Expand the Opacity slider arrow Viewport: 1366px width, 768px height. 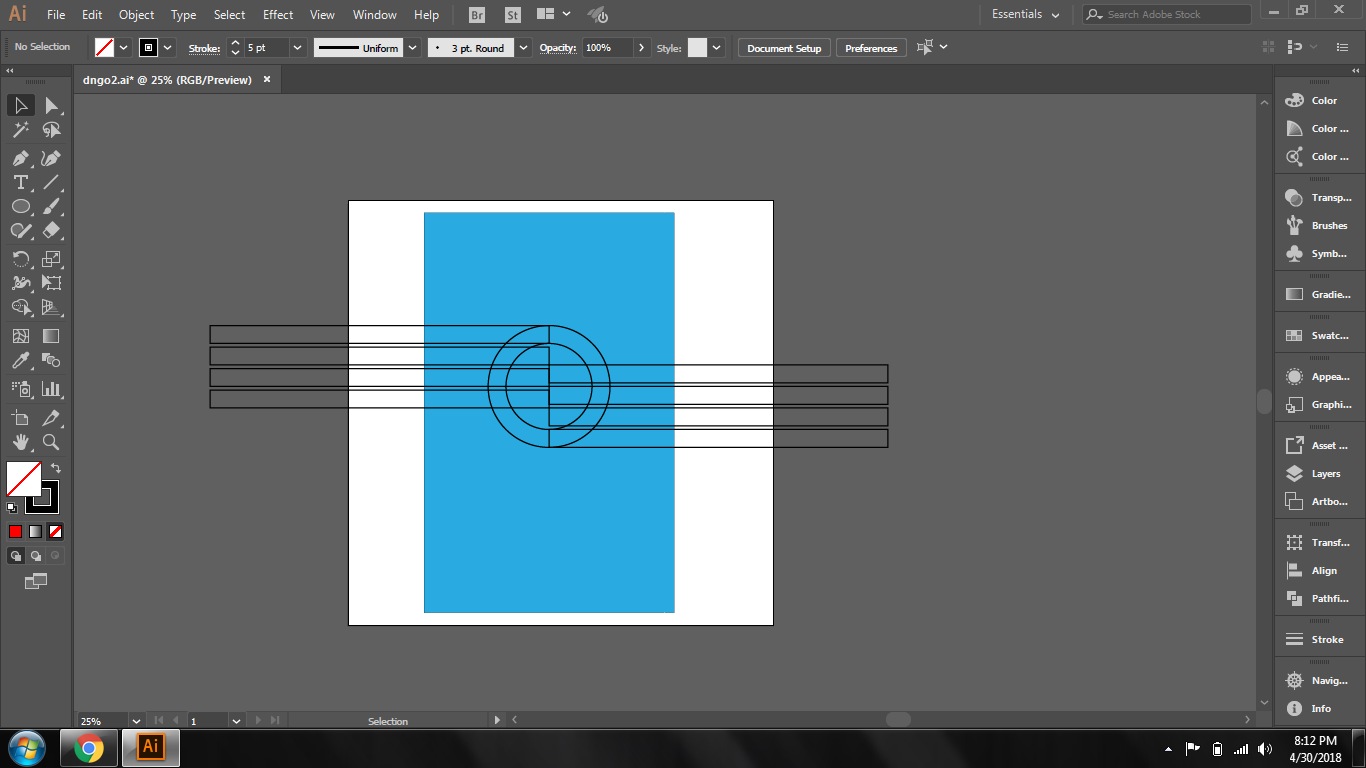coord(642,47)
